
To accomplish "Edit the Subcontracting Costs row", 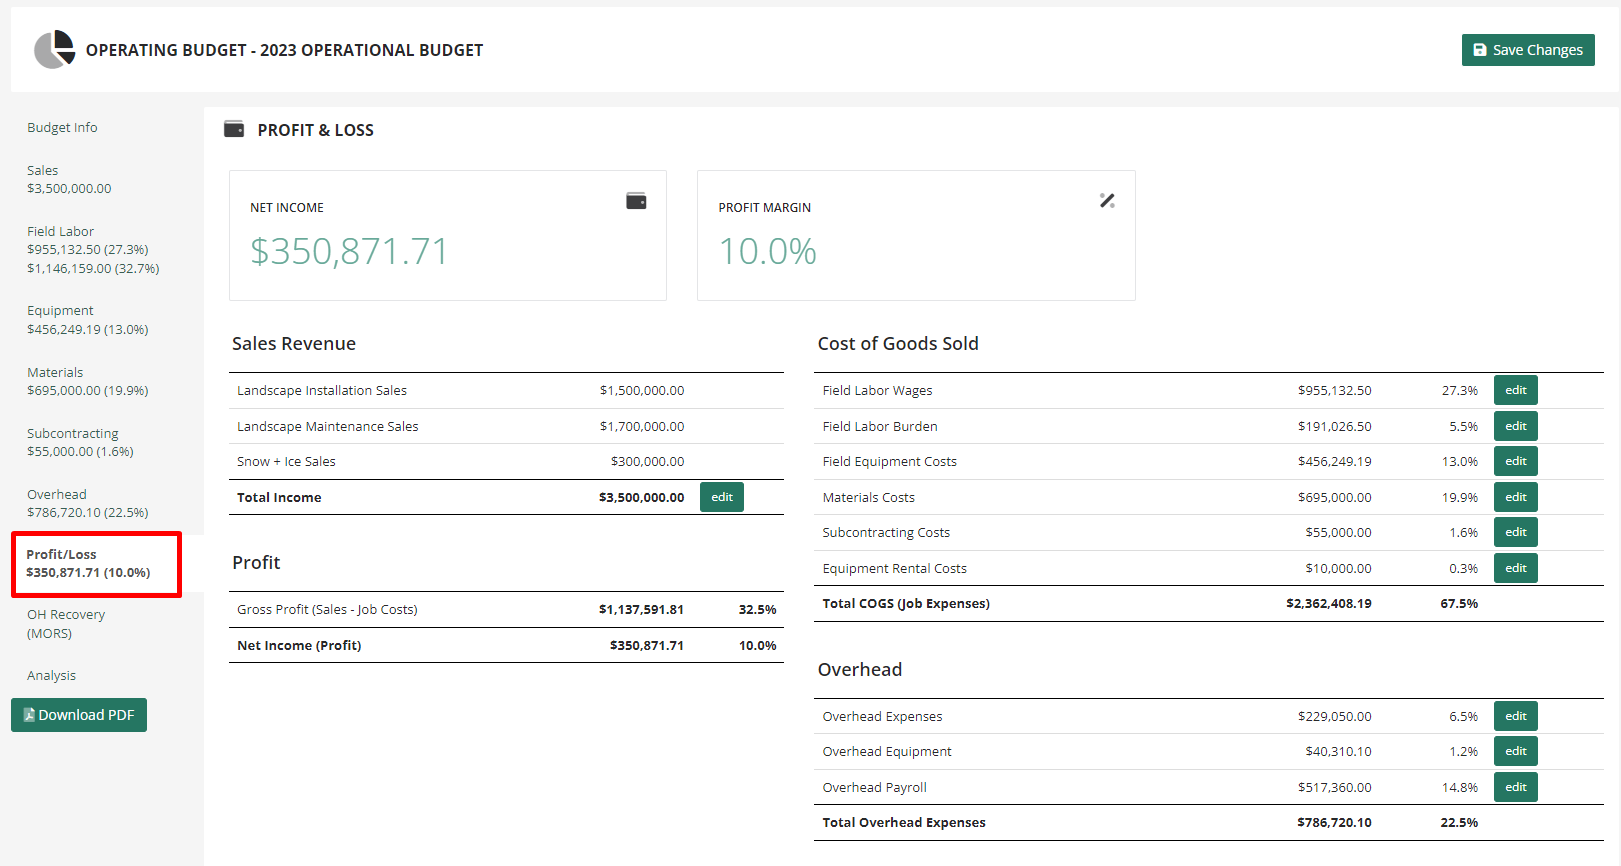I will click(x=1516, y=532).
